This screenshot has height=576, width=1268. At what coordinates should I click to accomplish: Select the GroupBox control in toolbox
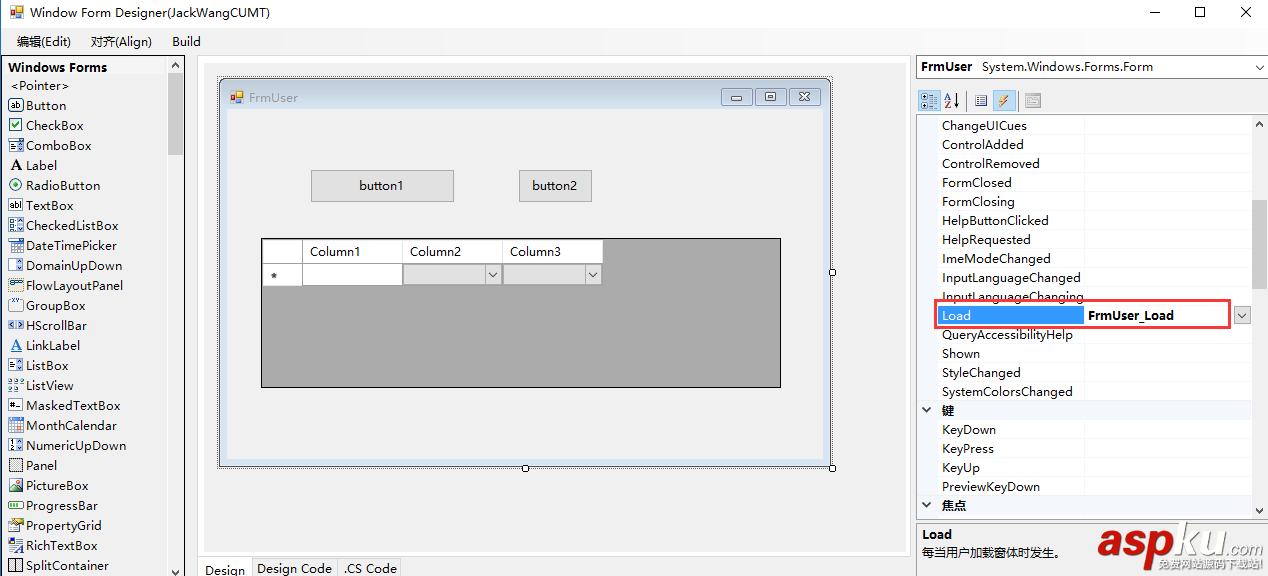coord(47,305)
